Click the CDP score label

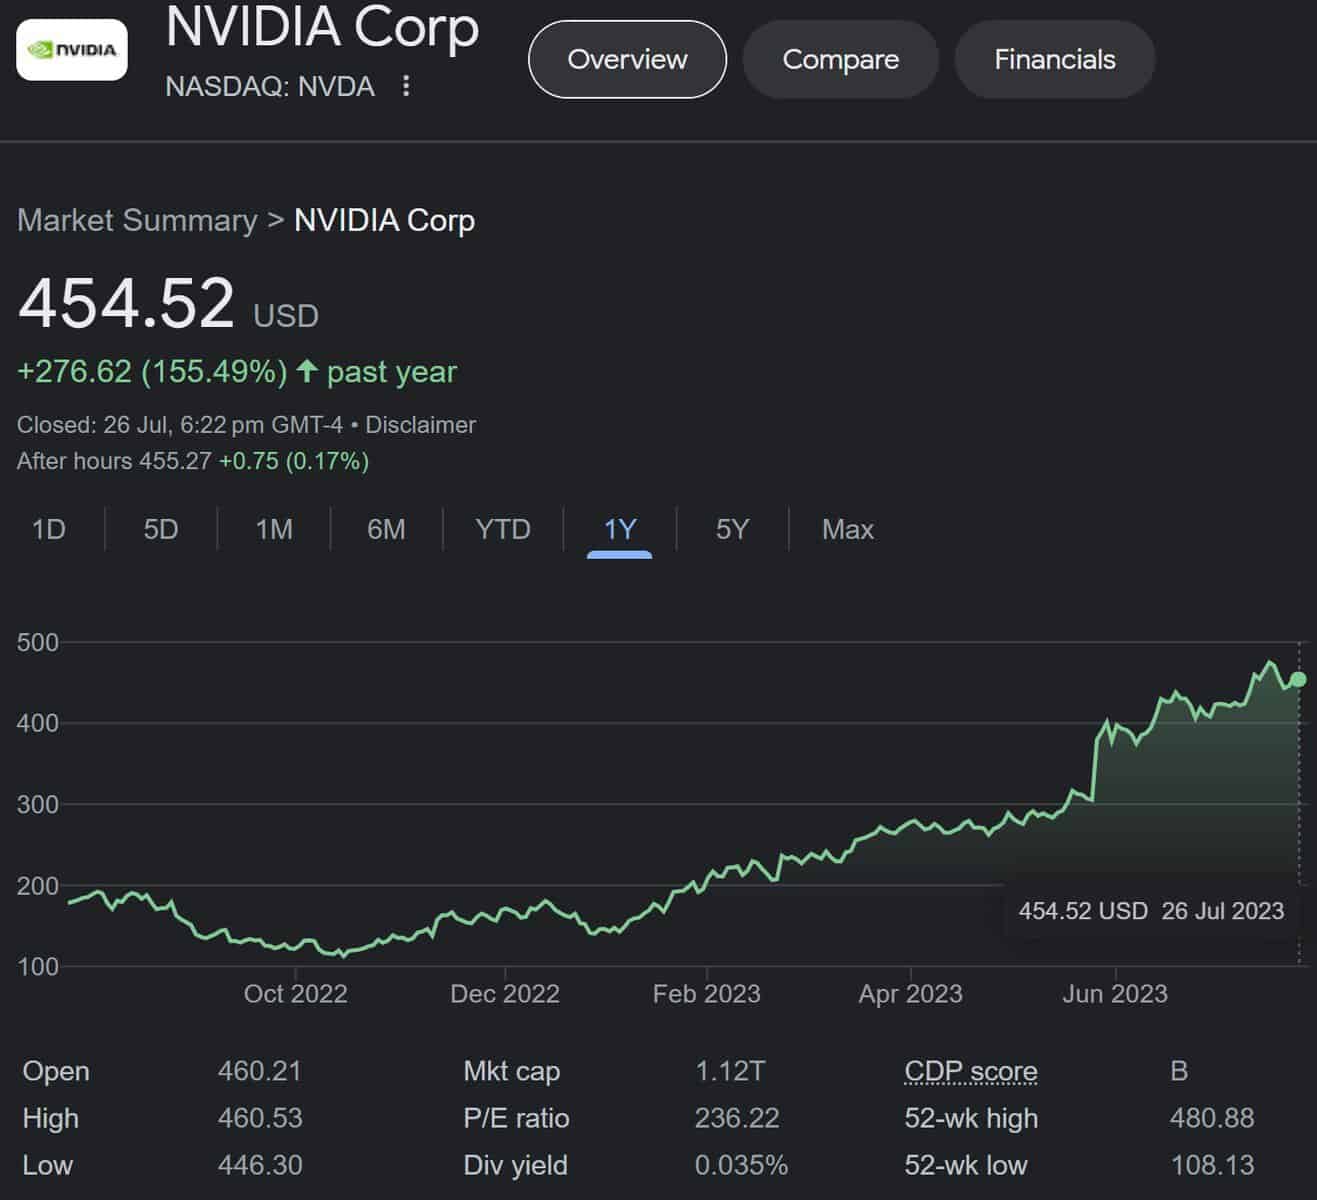(x=970, y=1071)
